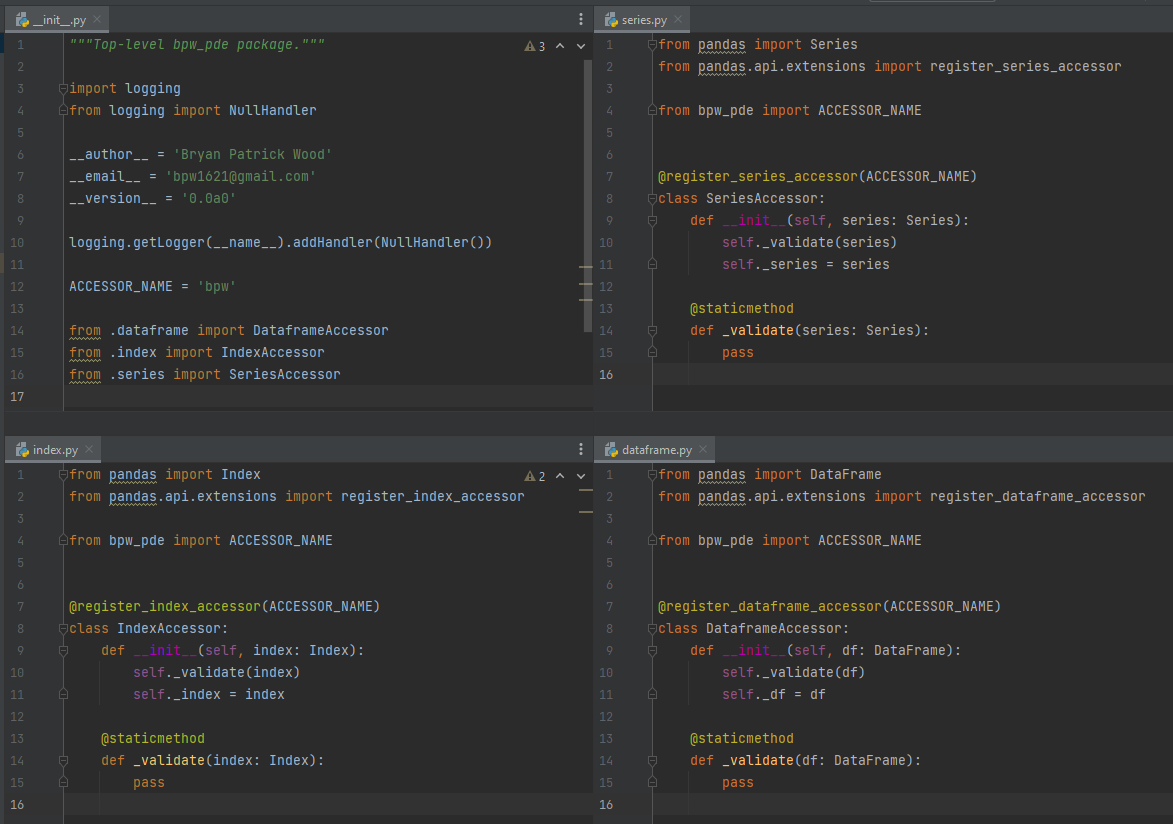Switch to the dataframe.py tab

pyautogui.click(x=655, y=450)
